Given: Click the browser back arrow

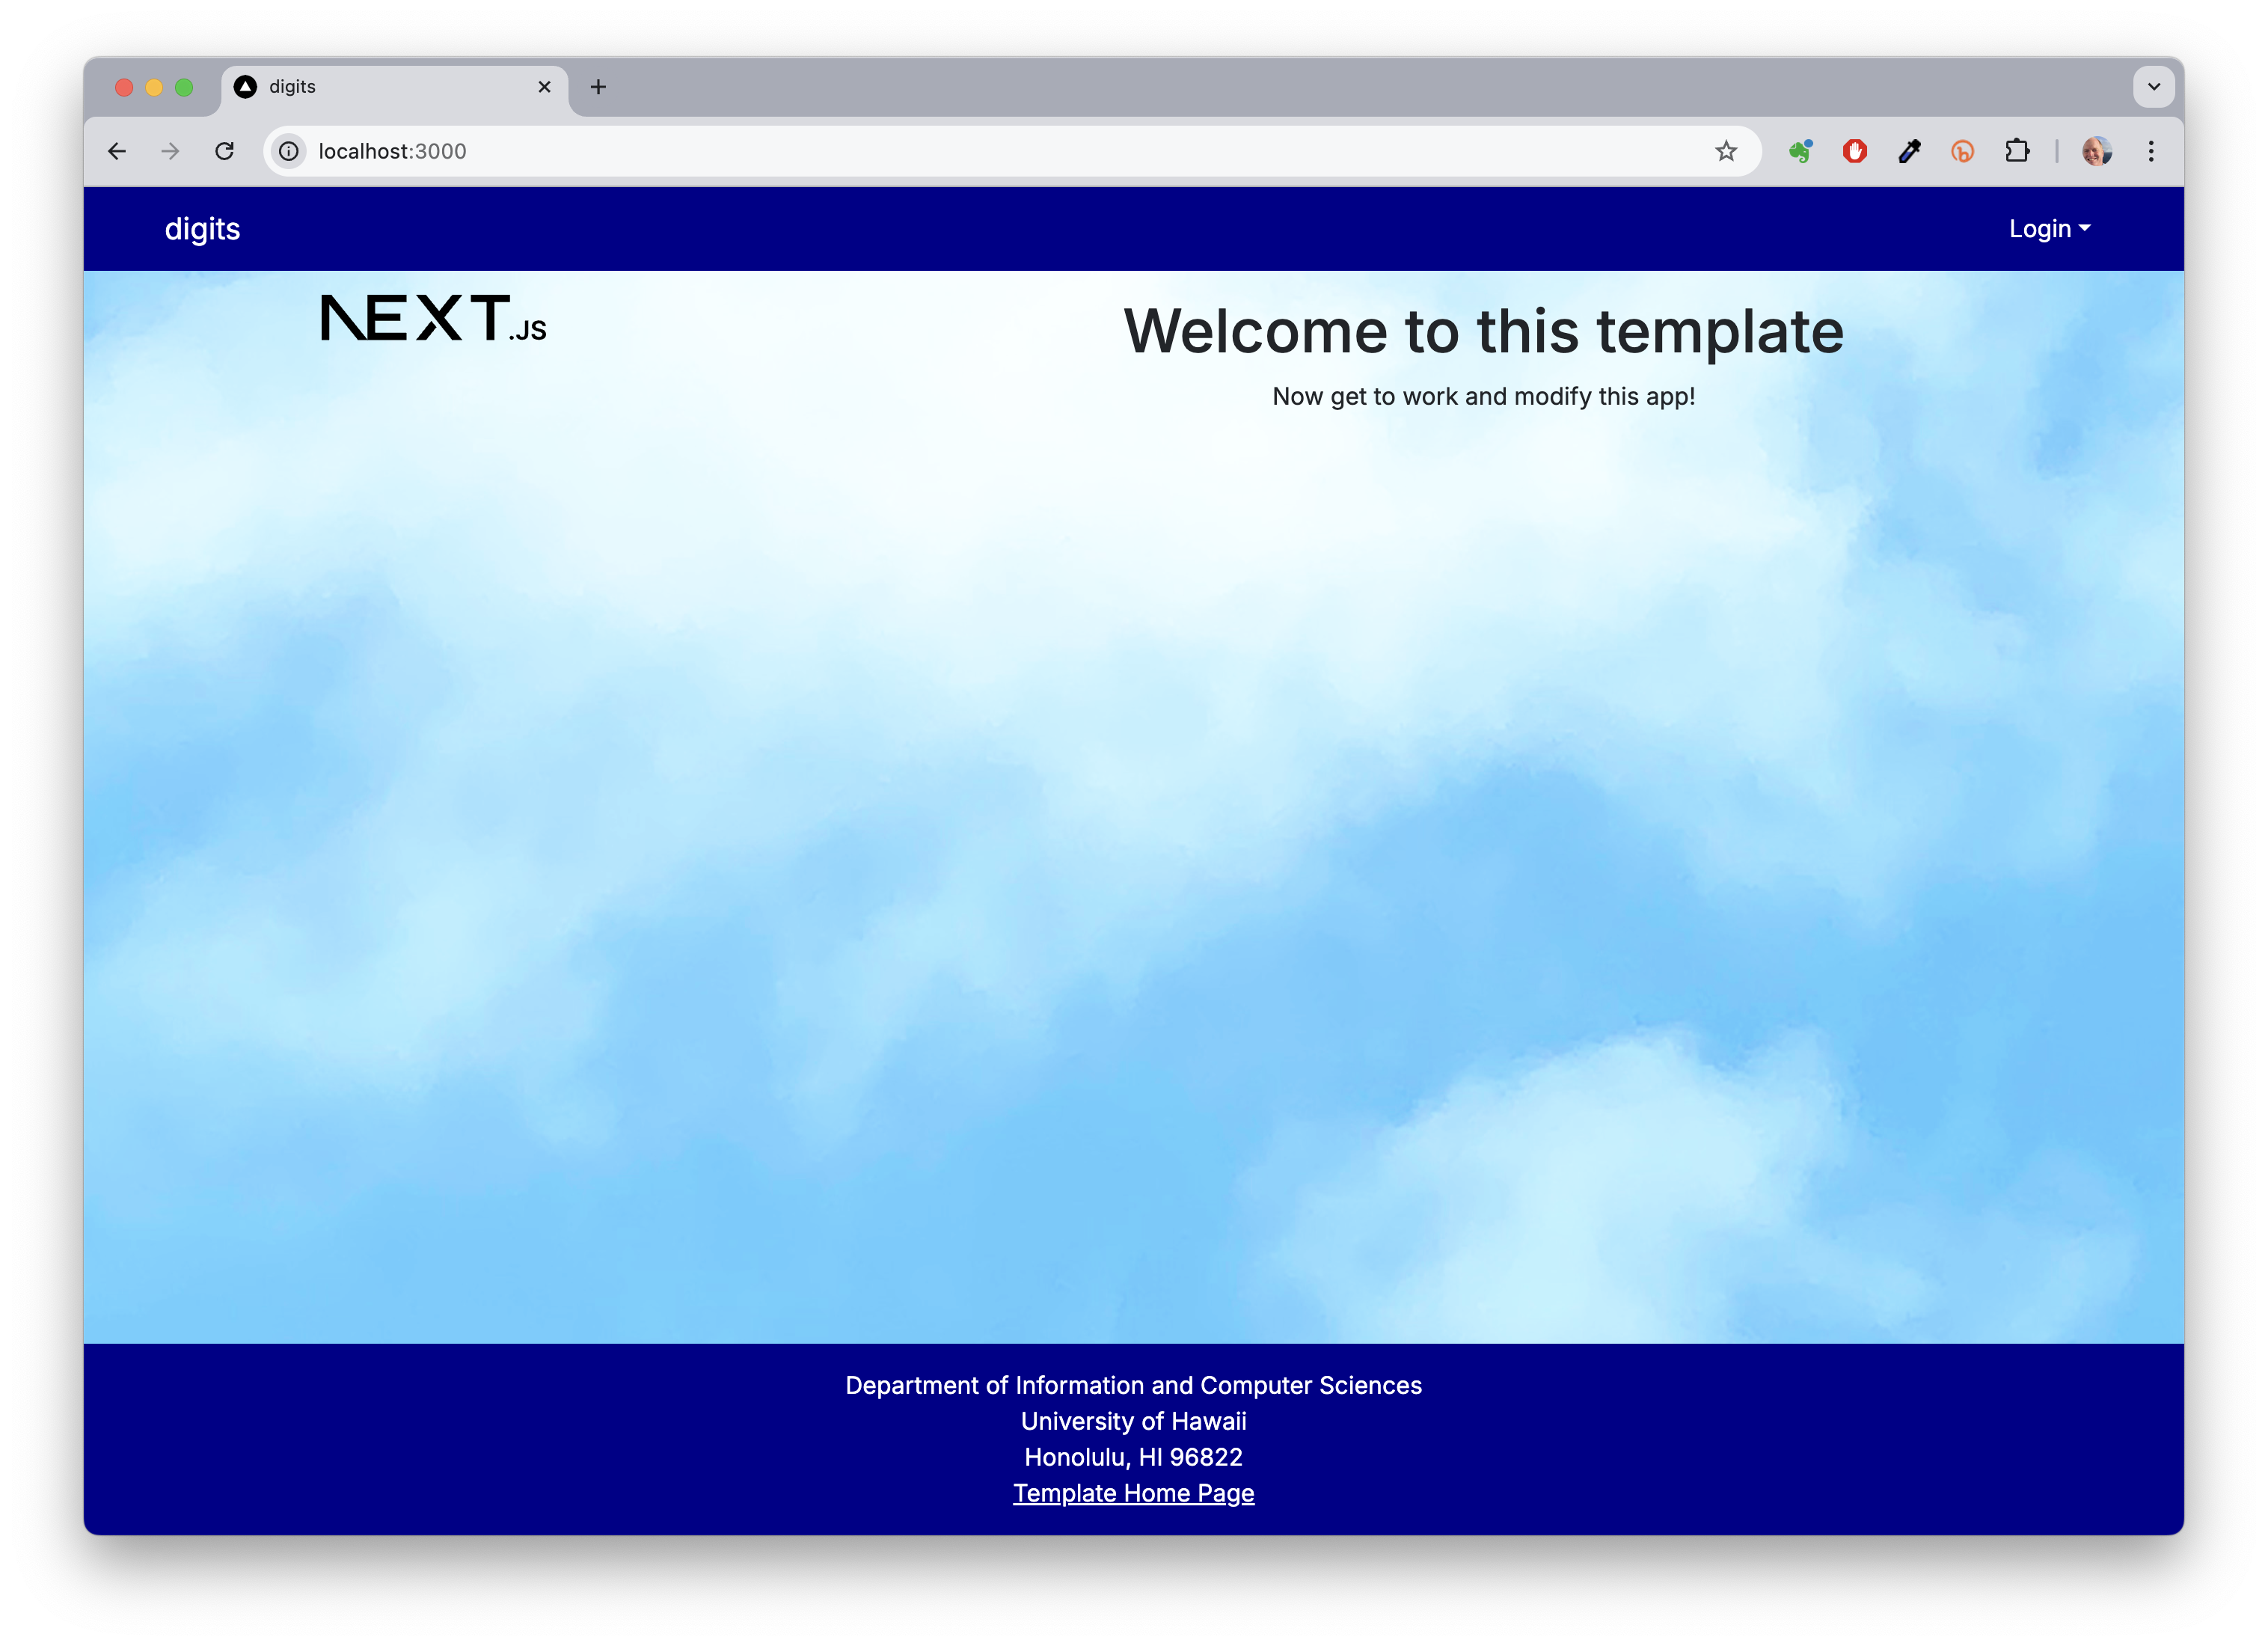Looking at the screenshot, I should pyautogui.click(x=117, y=151).
